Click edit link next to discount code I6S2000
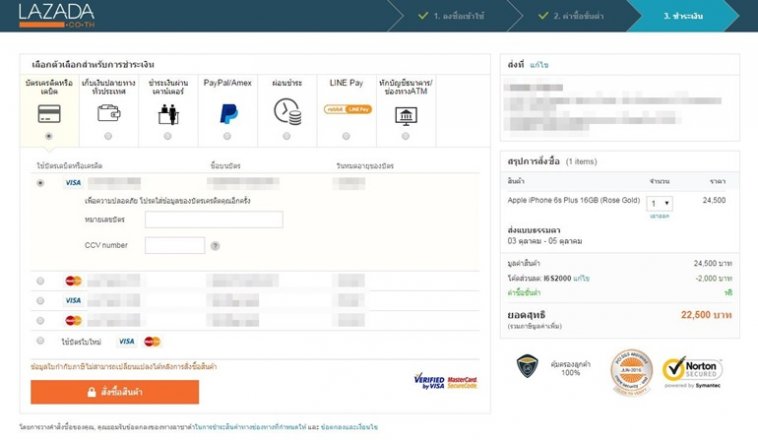The image size is (758, 440). 581,277
